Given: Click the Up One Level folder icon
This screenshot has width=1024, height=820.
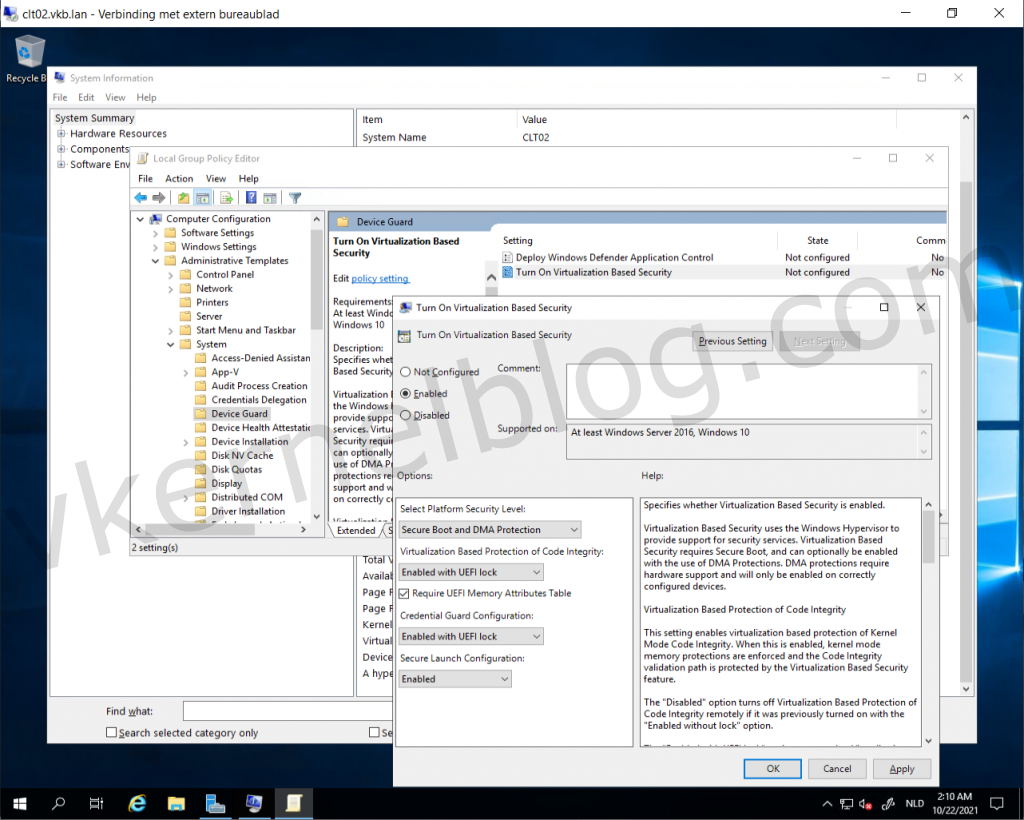Looking at the screenshot, I should pyautogui.click(x=183, y=197).
